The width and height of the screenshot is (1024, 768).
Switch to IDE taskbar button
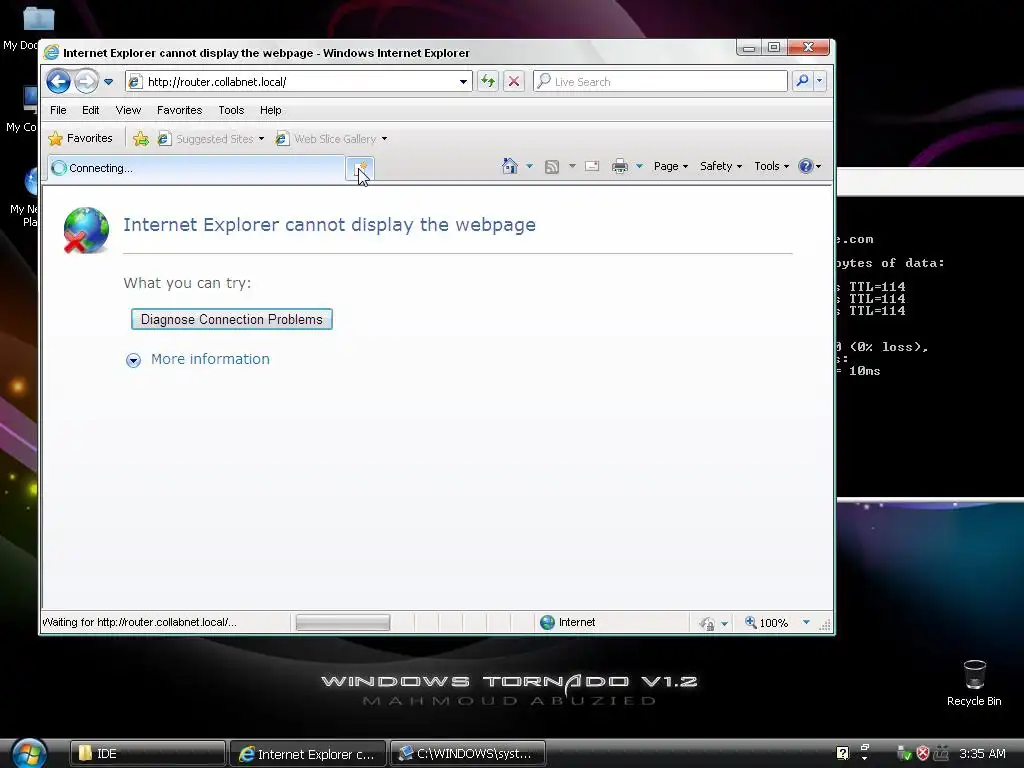pos(148,754)
